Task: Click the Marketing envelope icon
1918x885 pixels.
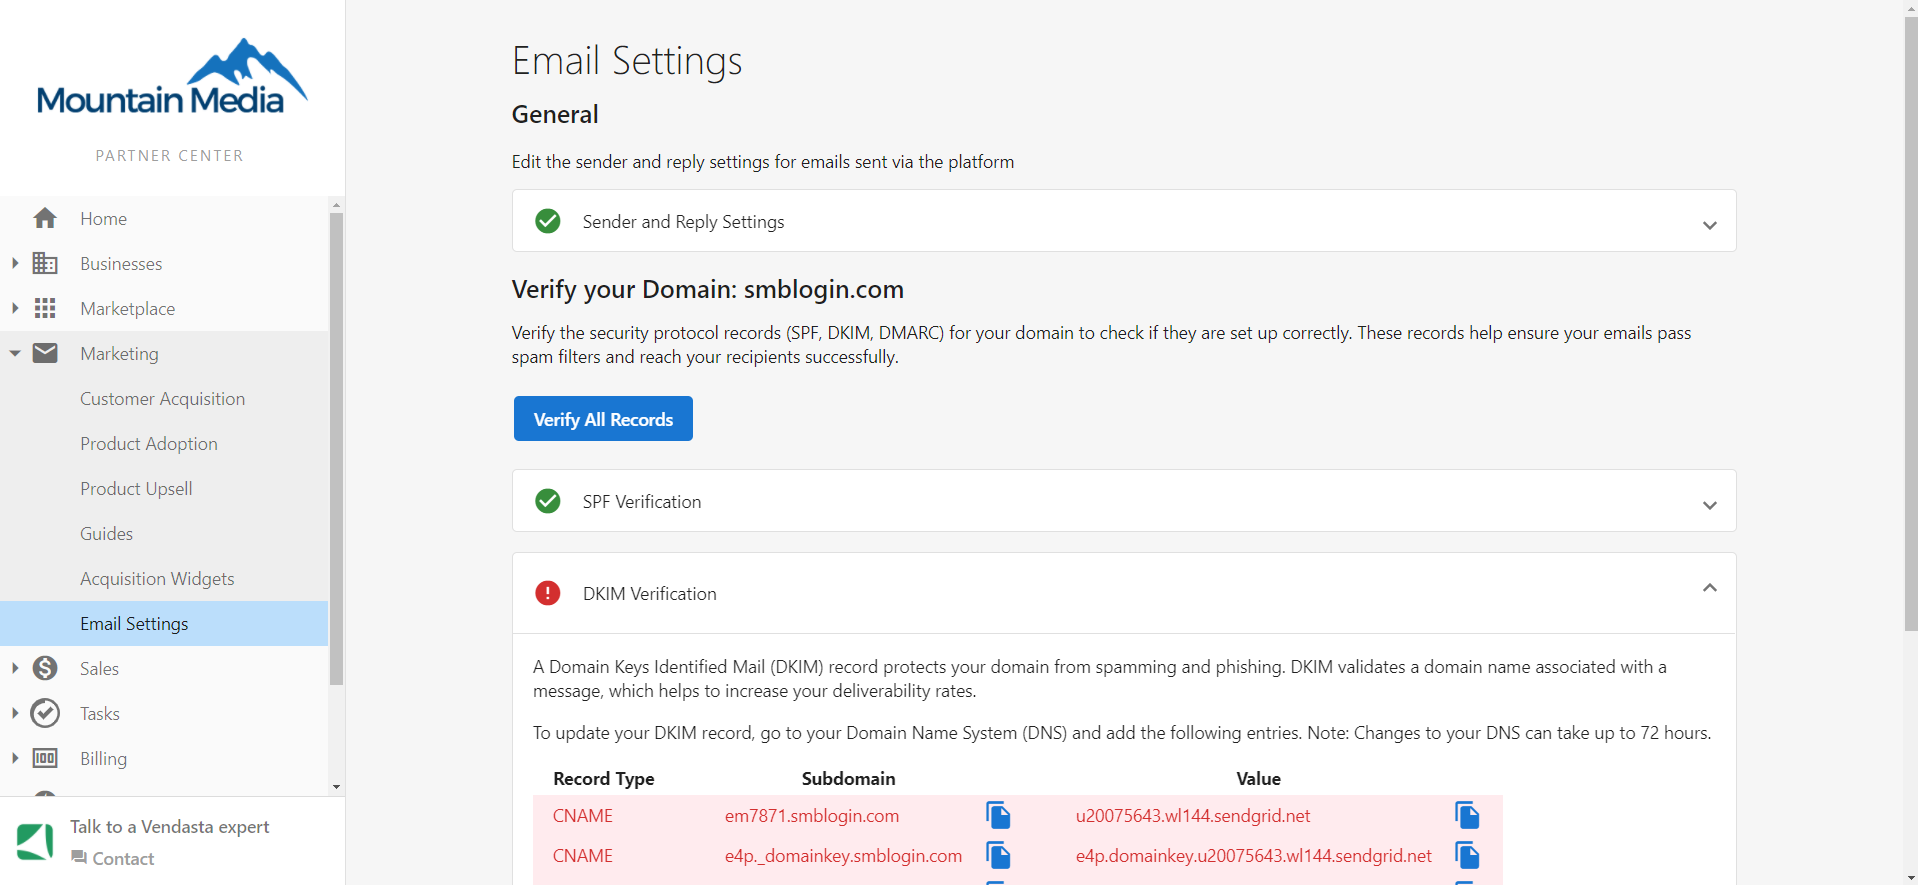Action: pyautogui.click(x=45, y=353)
